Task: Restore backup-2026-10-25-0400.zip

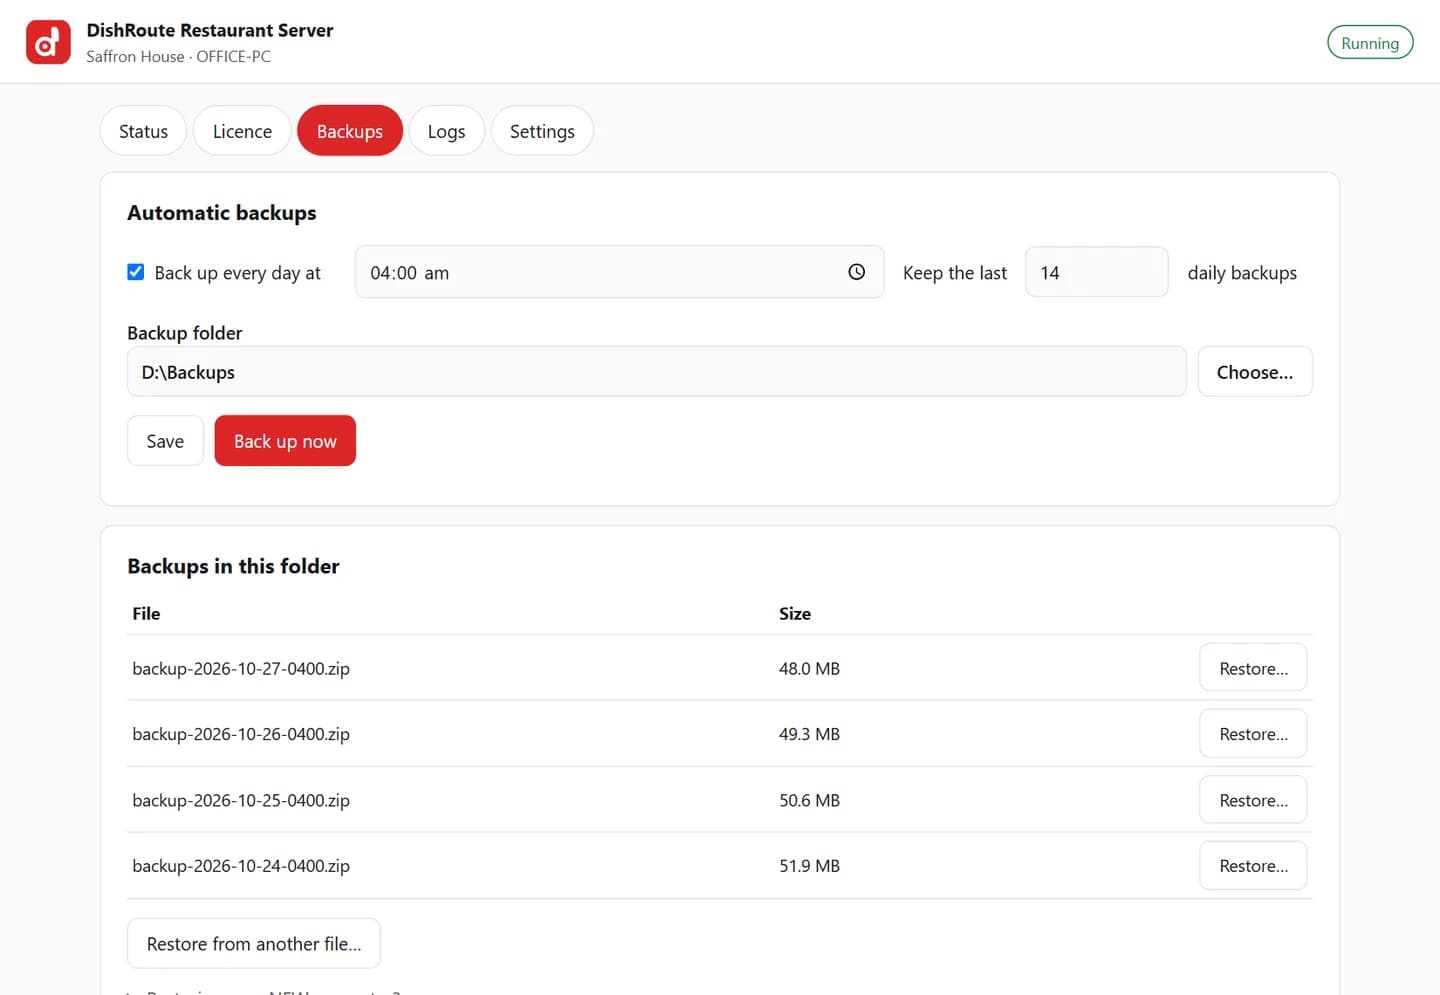Action: click(x=1253, y=800)
